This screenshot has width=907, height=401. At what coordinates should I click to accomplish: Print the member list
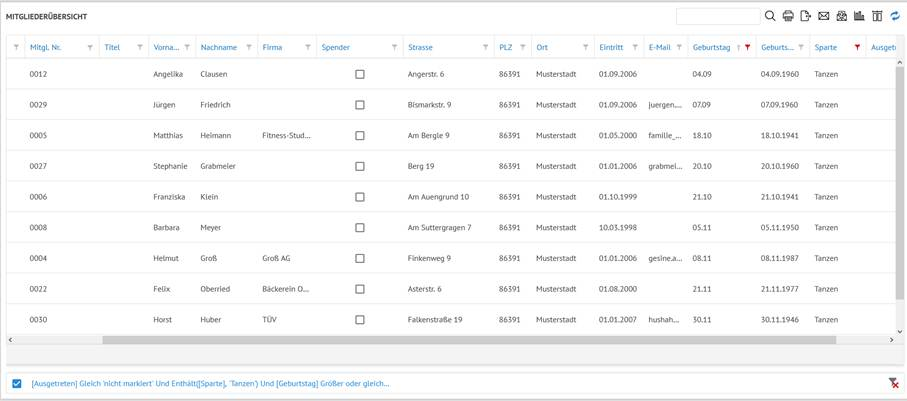coord(788,16)
